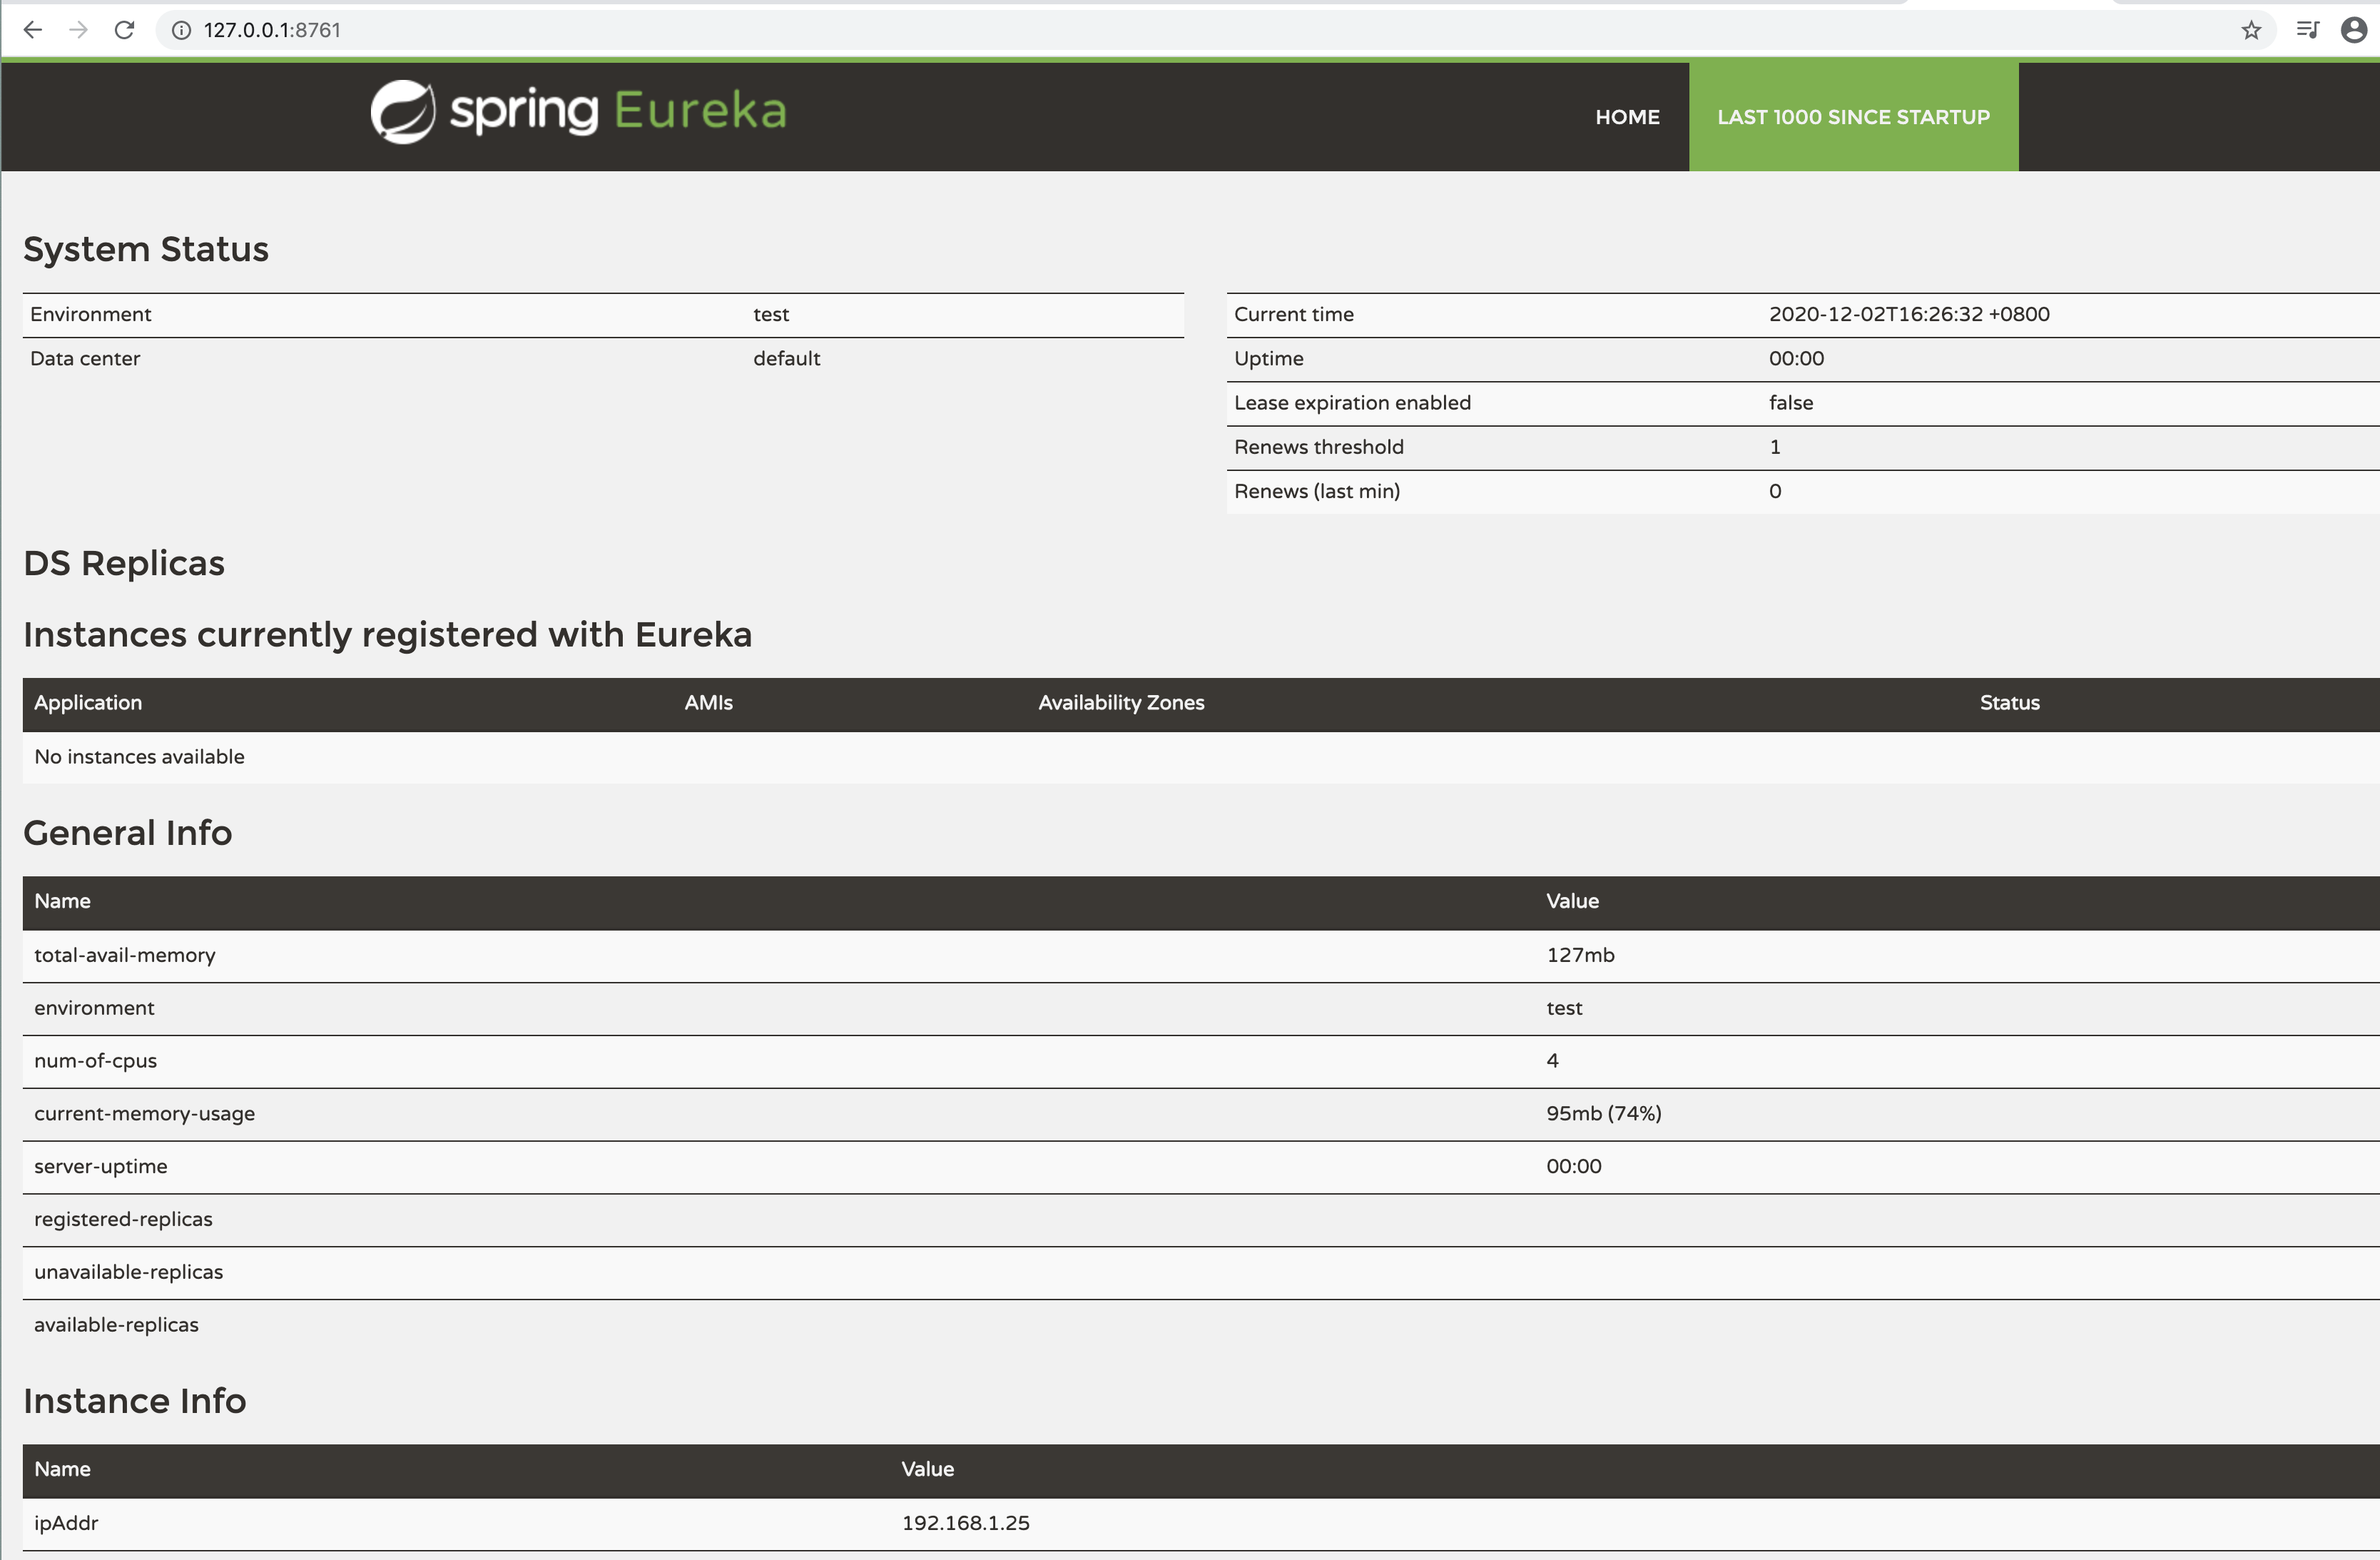The height and width of the screenshot is (1560, 2380).
Task: Click the Application column header
Action: tap(88, 703)
